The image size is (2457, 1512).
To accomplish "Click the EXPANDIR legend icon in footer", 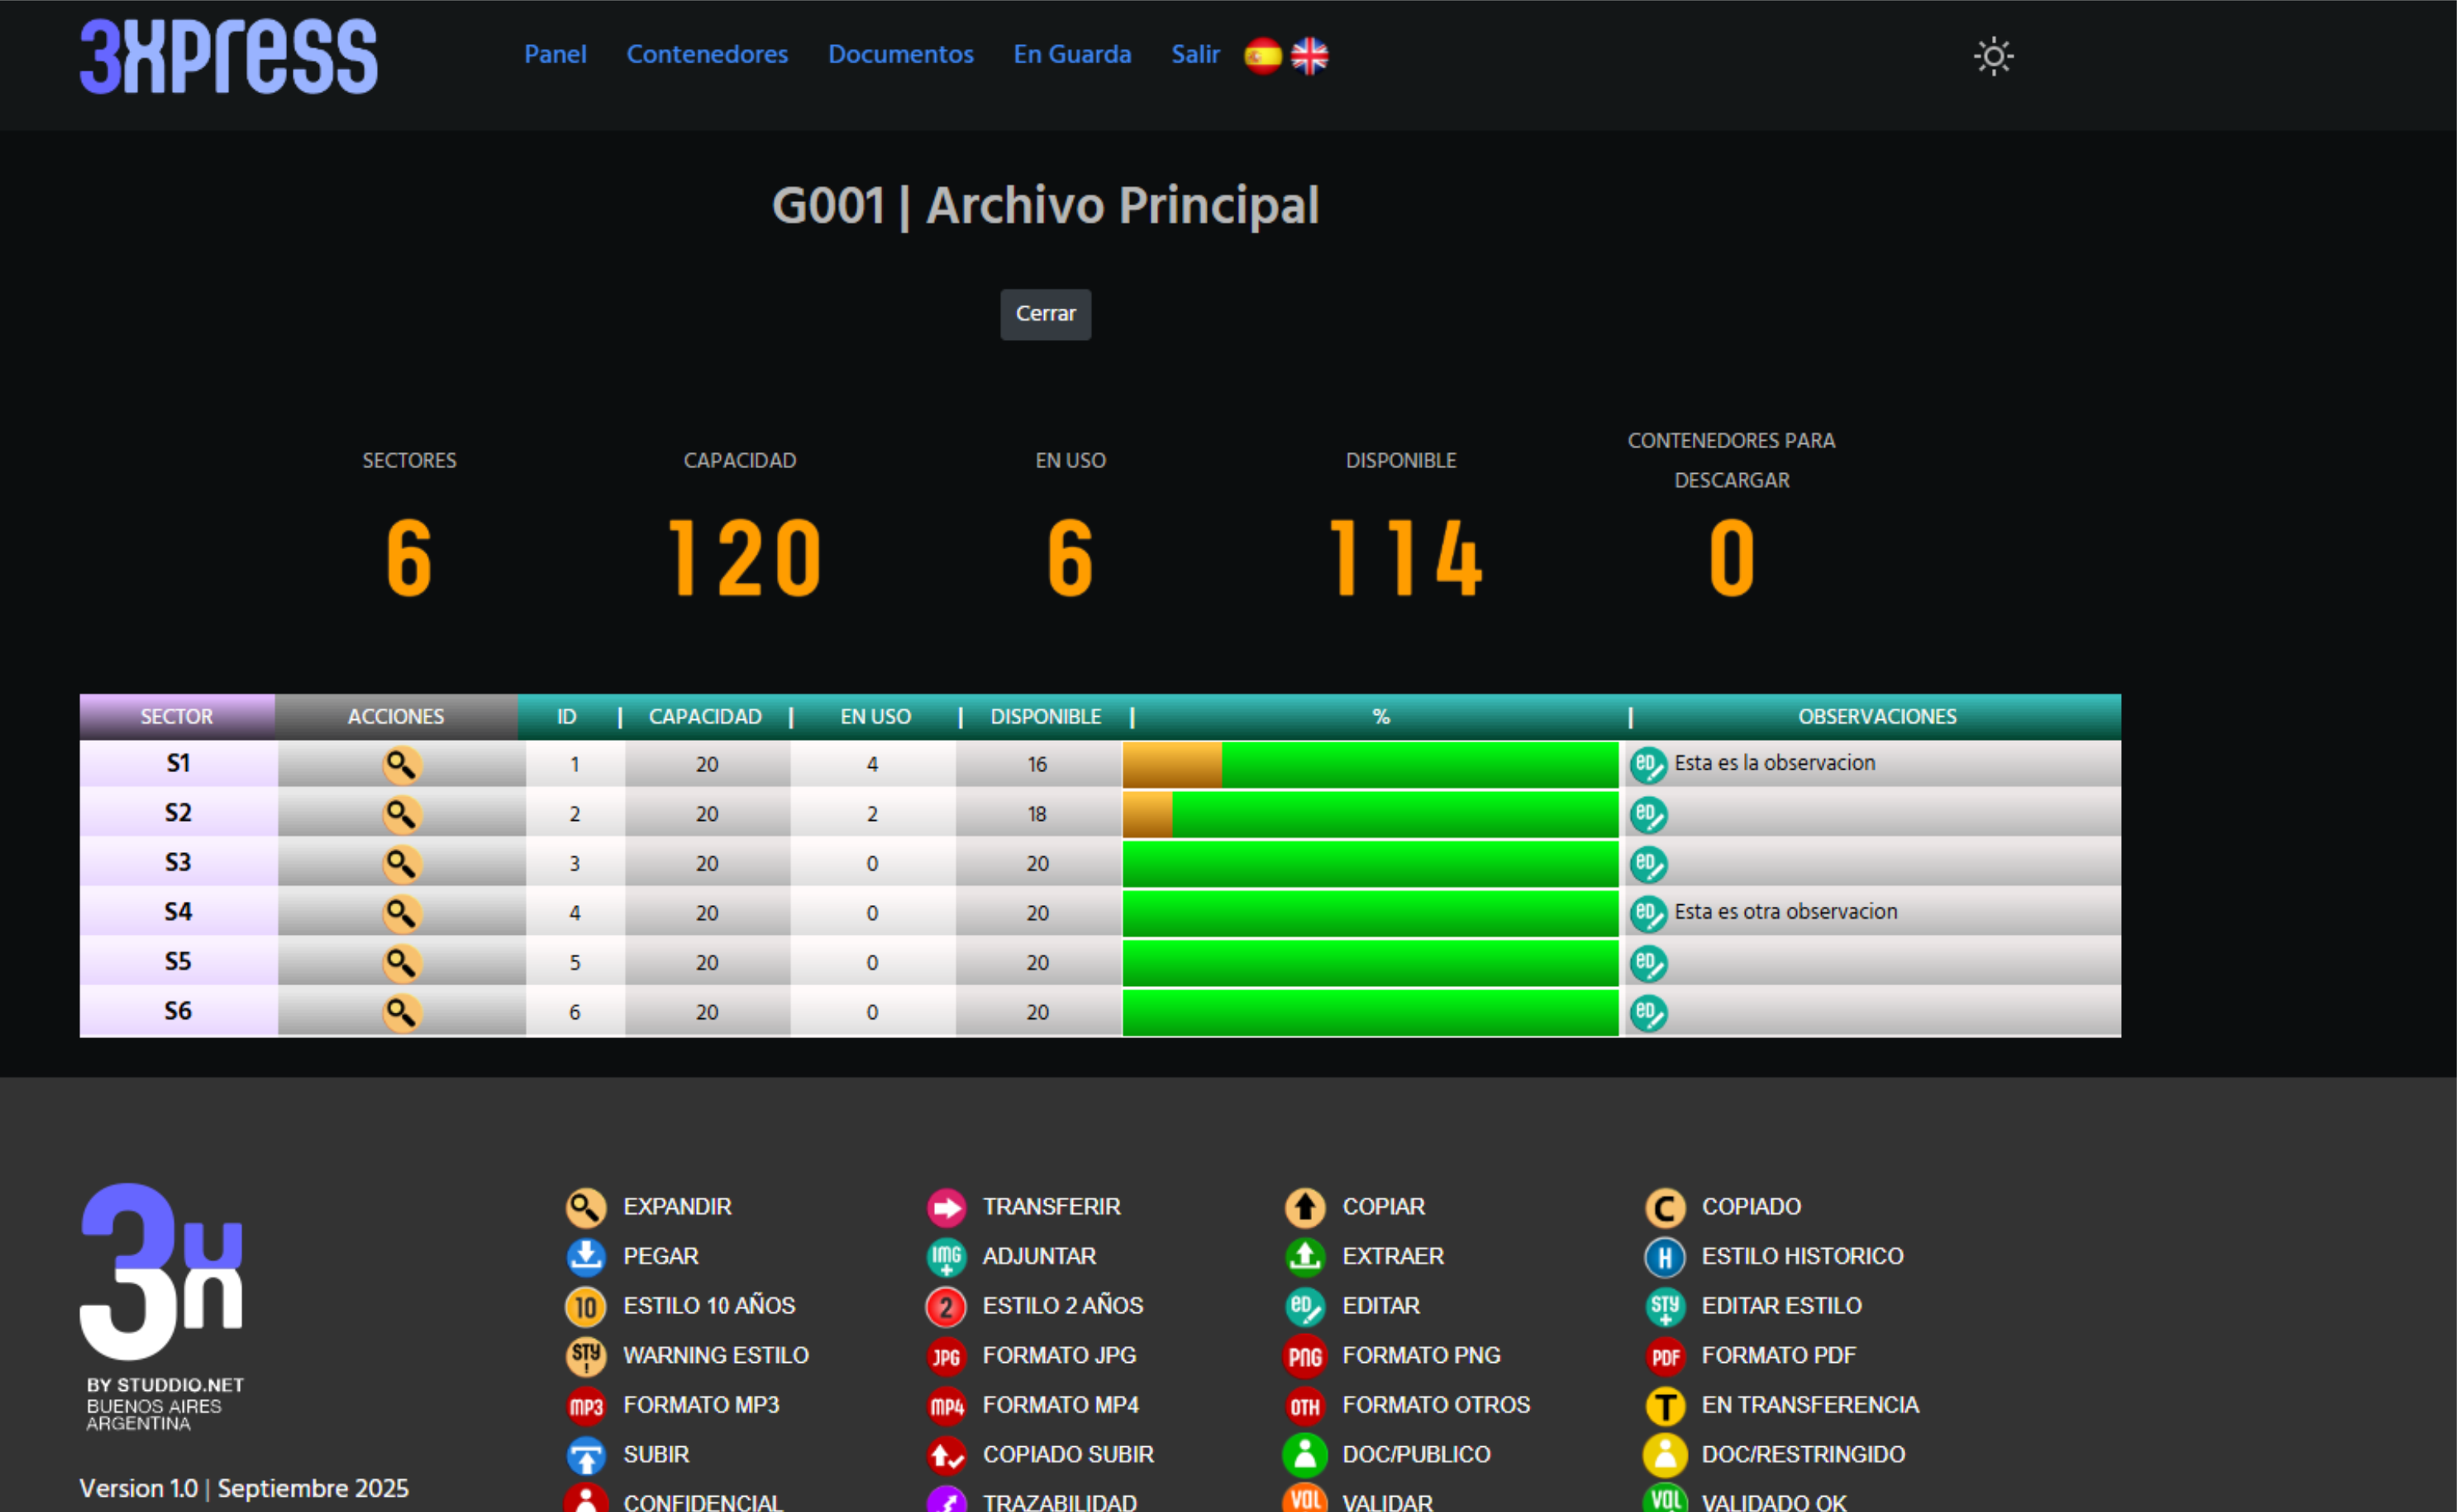I will 585,1208.
